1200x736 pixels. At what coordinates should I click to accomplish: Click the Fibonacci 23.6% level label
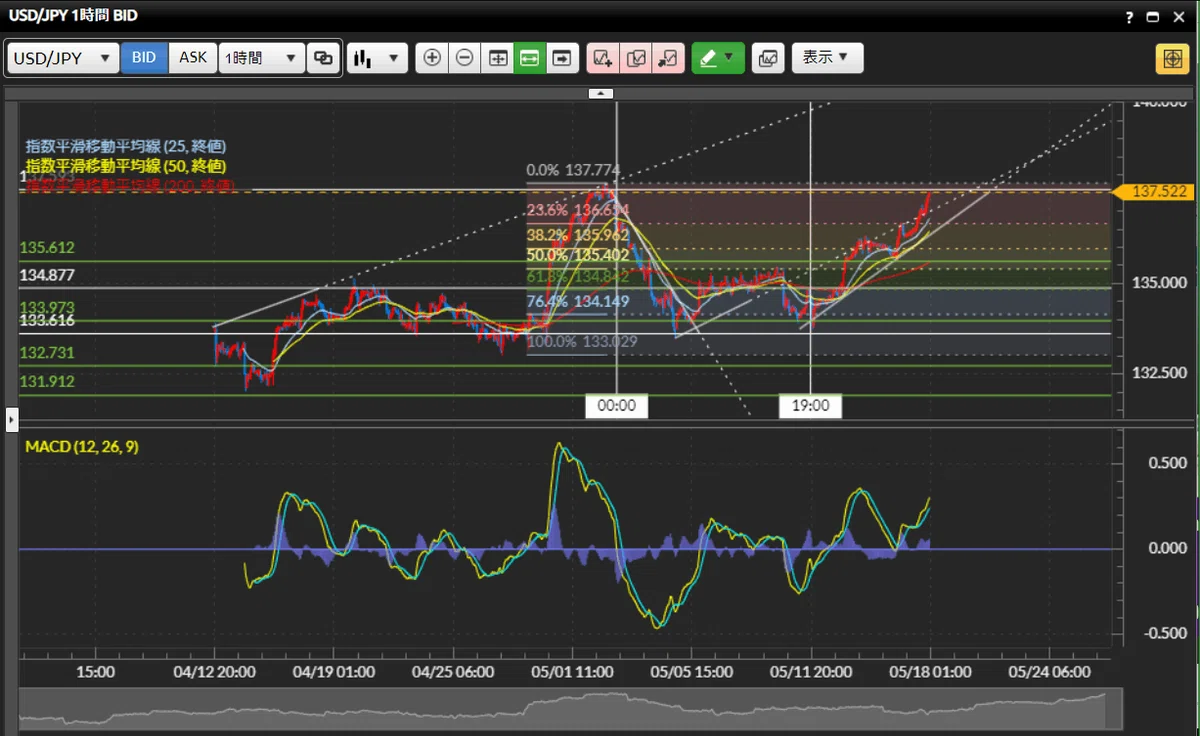578,211
